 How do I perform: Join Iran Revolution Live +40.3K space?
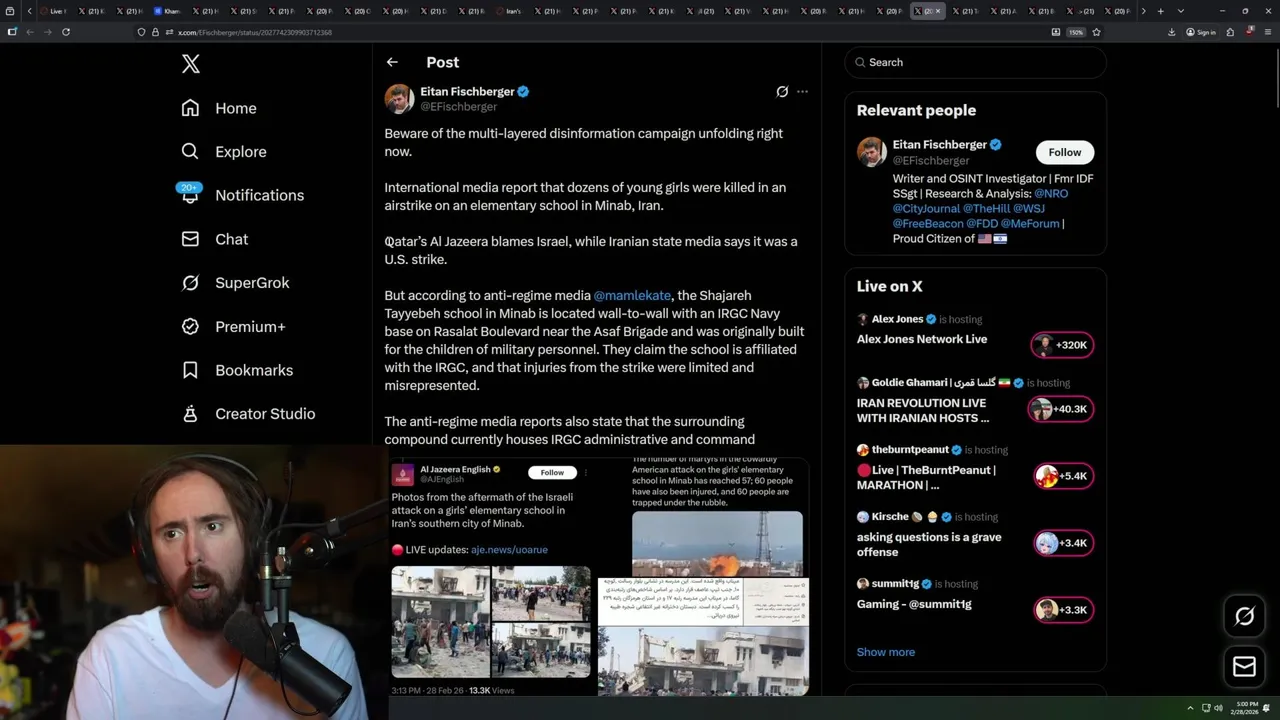click(x=1061, y=409)
